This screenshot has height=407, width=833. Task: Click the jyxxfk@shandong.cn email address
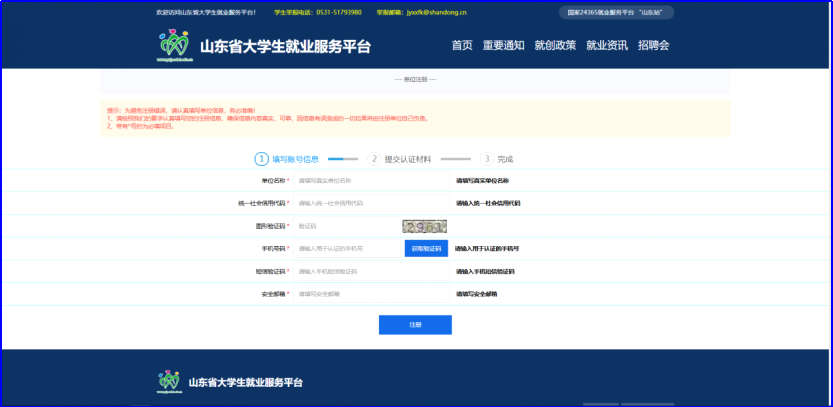pyautogui.click(x=436, y=12)
